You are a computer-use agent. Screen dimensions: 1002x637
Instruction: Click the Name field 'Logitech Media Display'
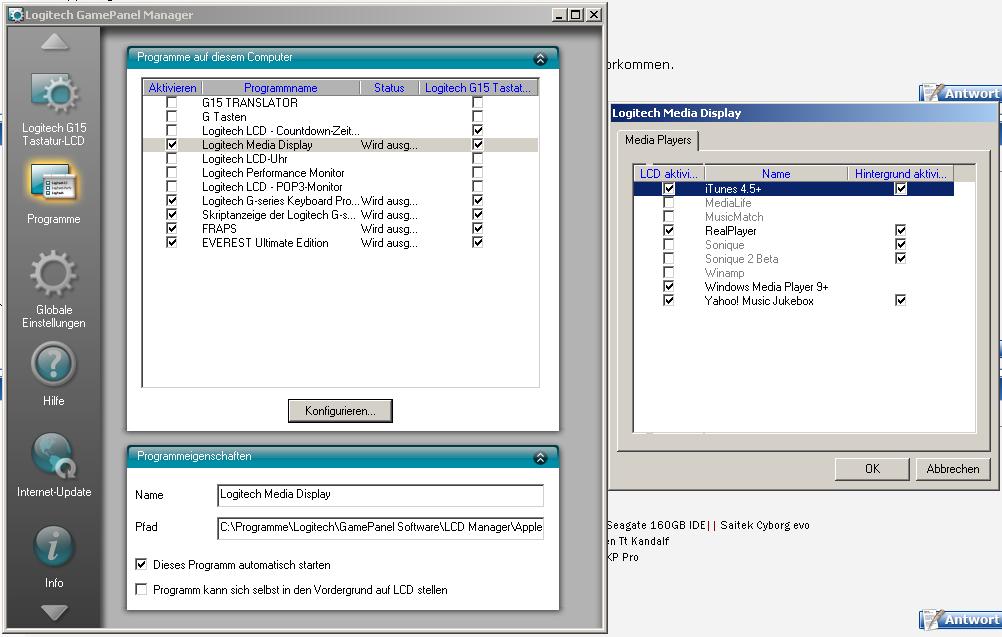click(x=380, y=495)
